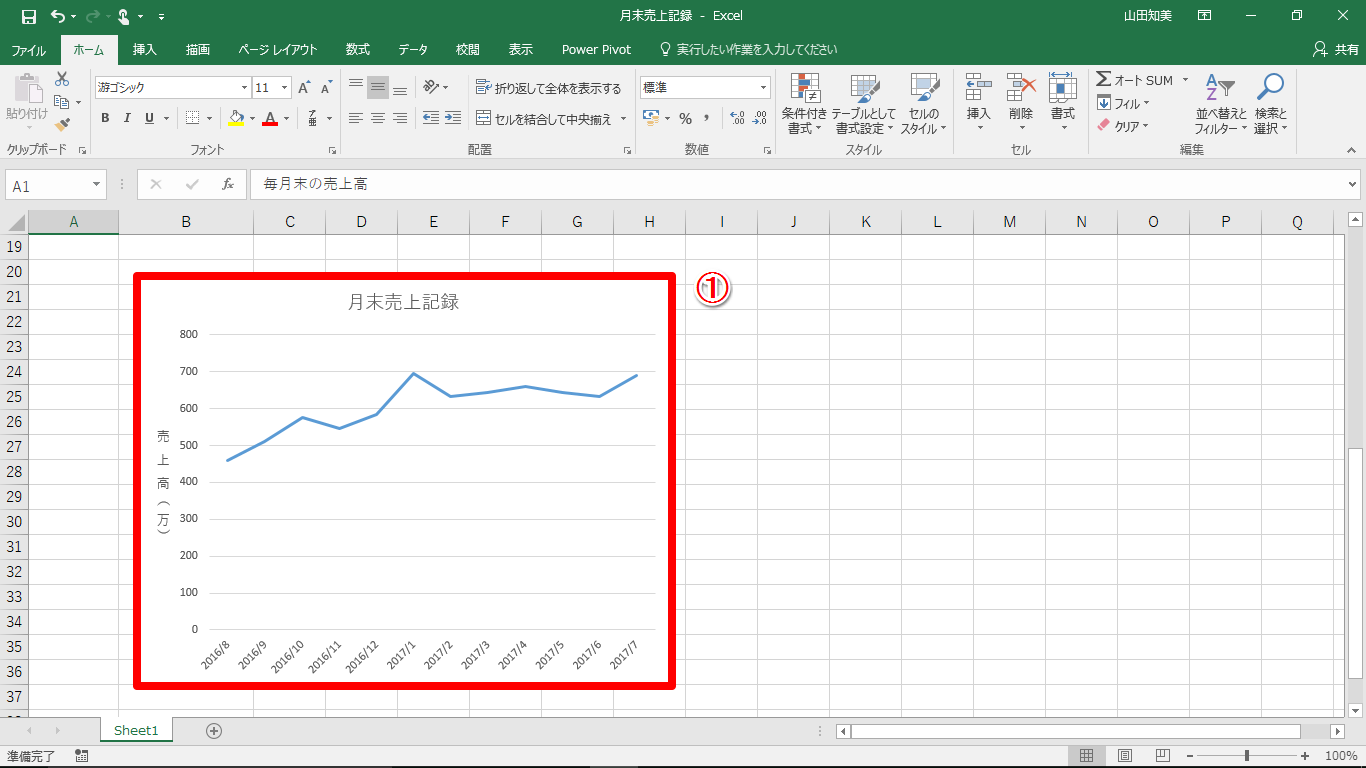Expand the Name Box dropdown next to A1
Screen dimensions: 1366x768
point(97,185)
